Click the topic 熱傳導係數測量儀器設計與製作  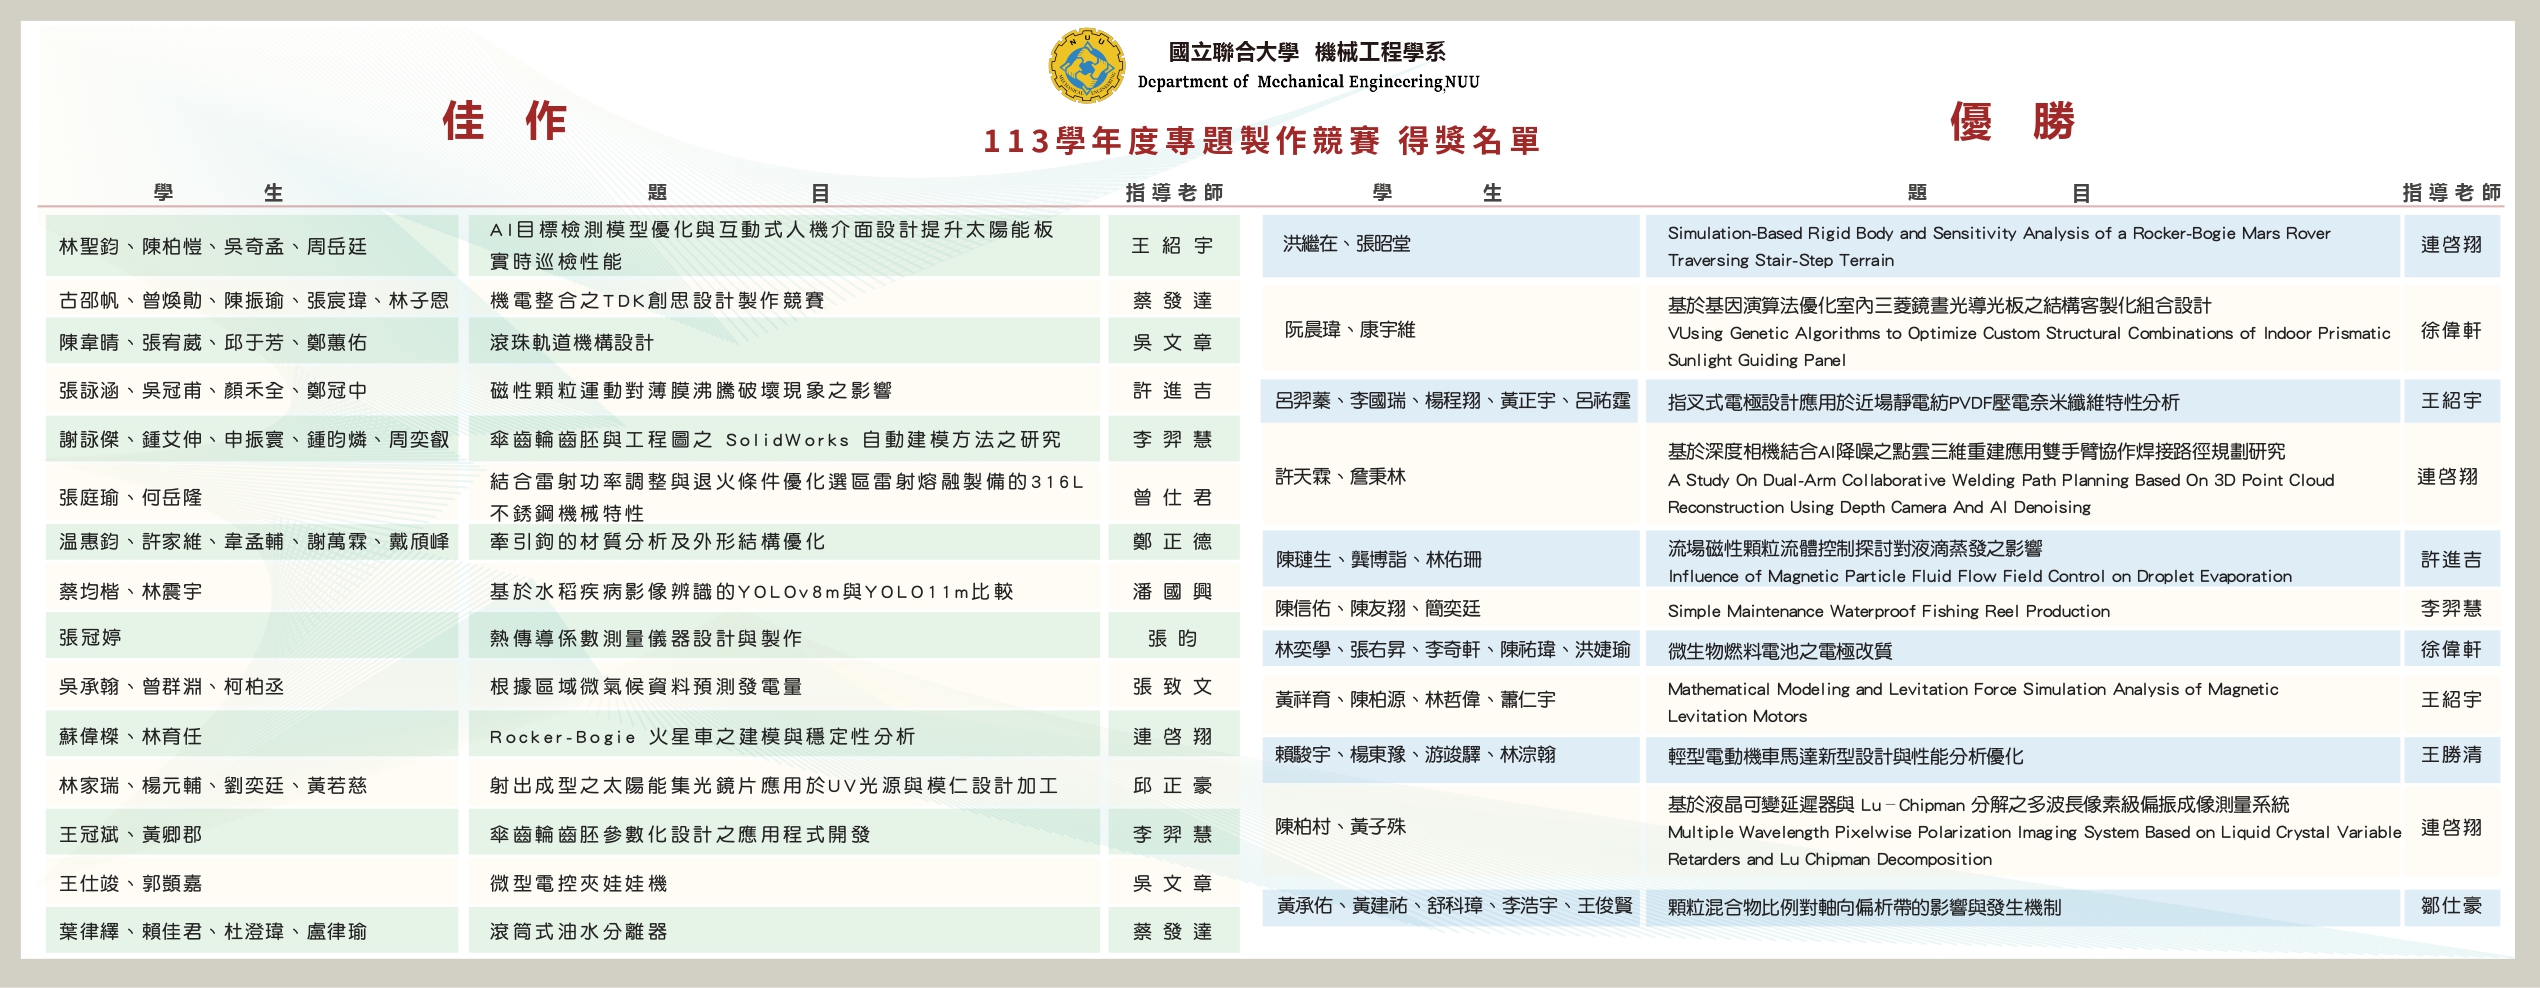pyautogui.click(x=645, y=638)
